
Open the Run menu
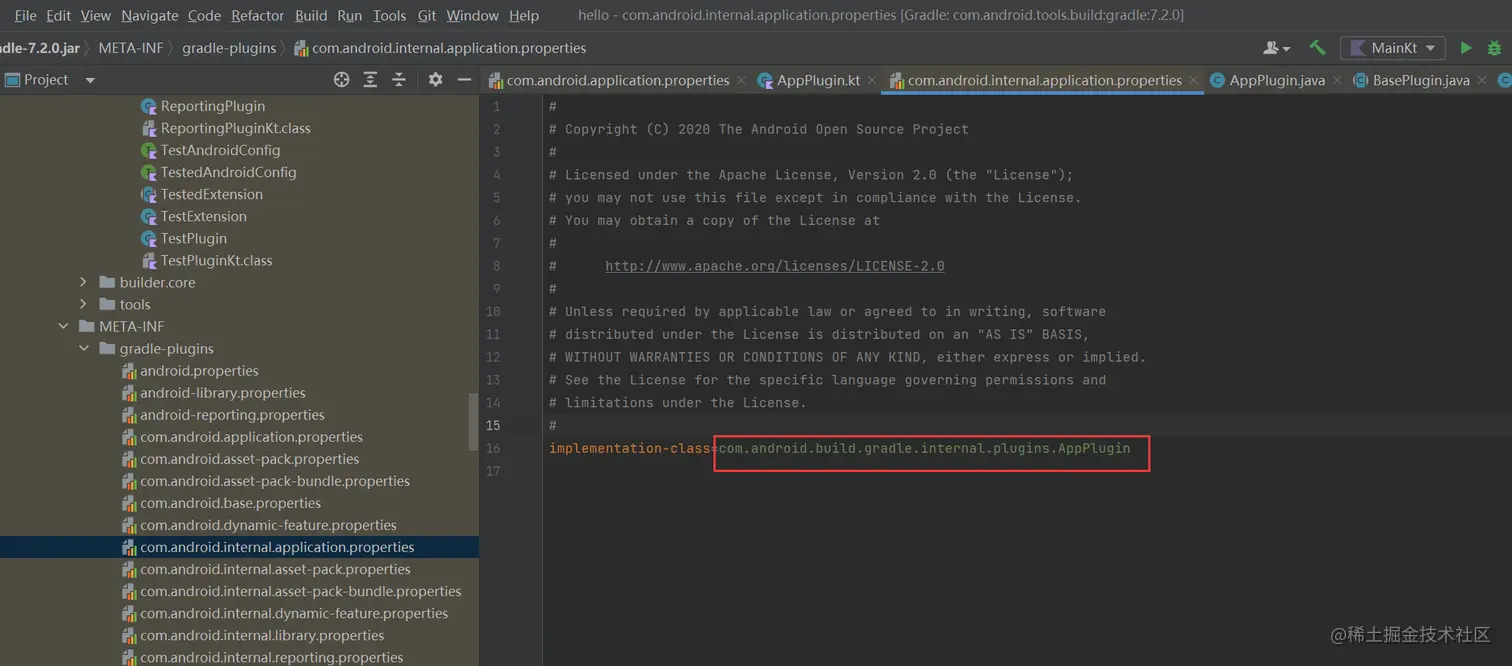pyautogui.click(x=349, y=15)
